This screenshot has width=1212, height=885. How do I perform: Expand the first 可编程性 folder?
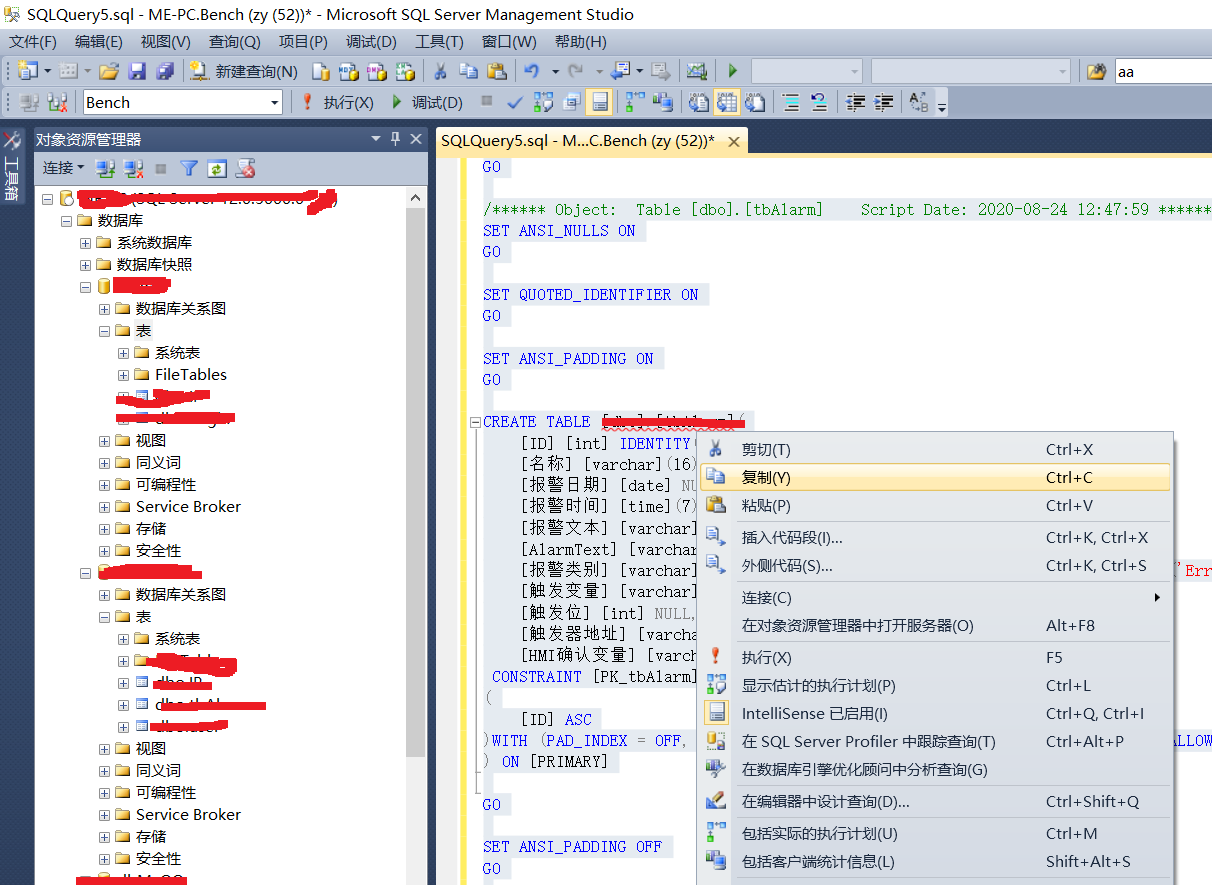pyautogui.click(x=105, y=485)
